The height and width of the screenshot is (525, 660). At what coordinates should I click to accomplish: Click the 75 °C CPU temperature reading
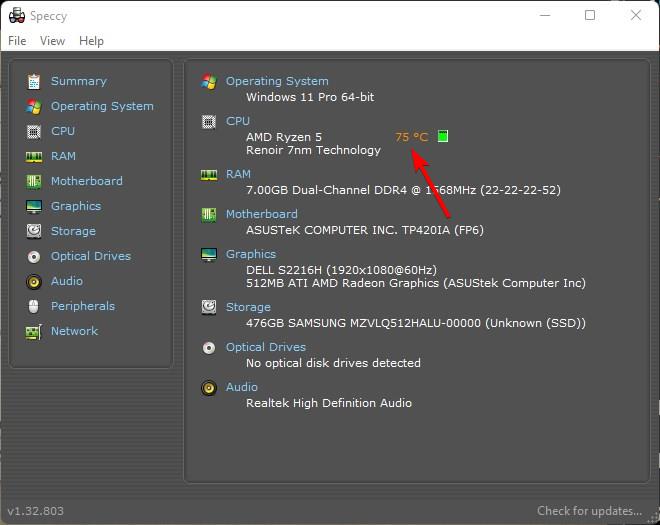tap(411, 136)
